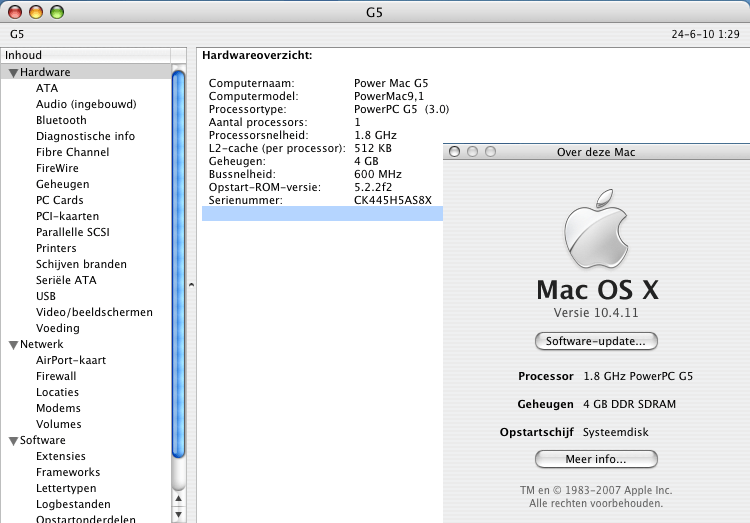The width and height of the screenshot is (750, 523).
Task: Select ATA in the Hardware list
Action: 47,88
